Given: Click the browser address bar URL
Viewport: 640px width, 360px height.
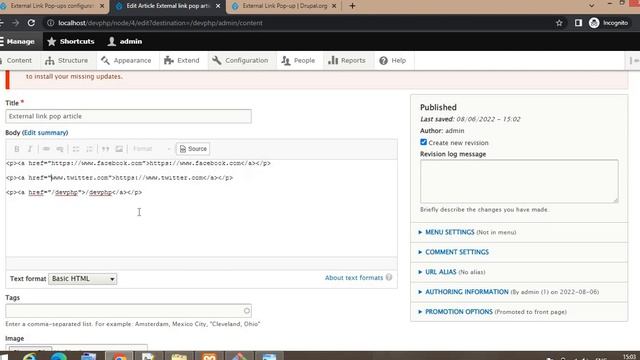Looking at the screenshot, I should [x=160, y=23].
